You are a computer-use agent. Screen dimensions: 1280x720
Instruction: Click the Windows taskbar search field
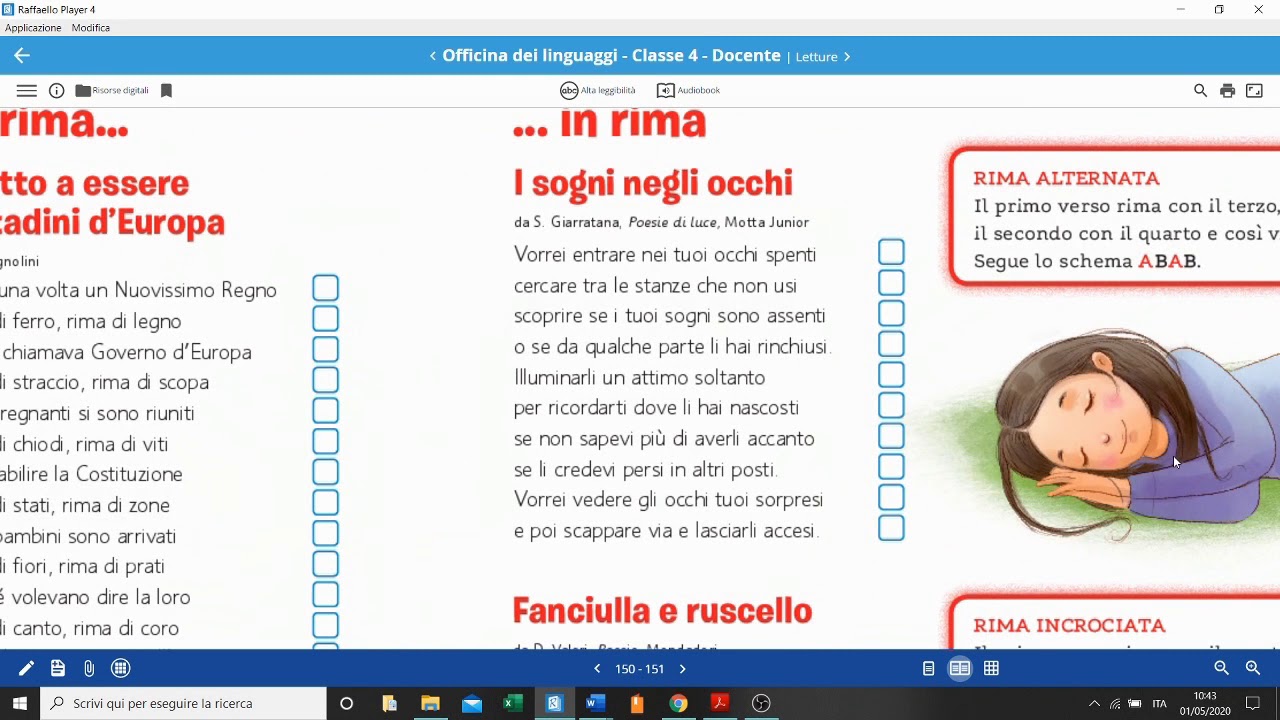(183, 703)
